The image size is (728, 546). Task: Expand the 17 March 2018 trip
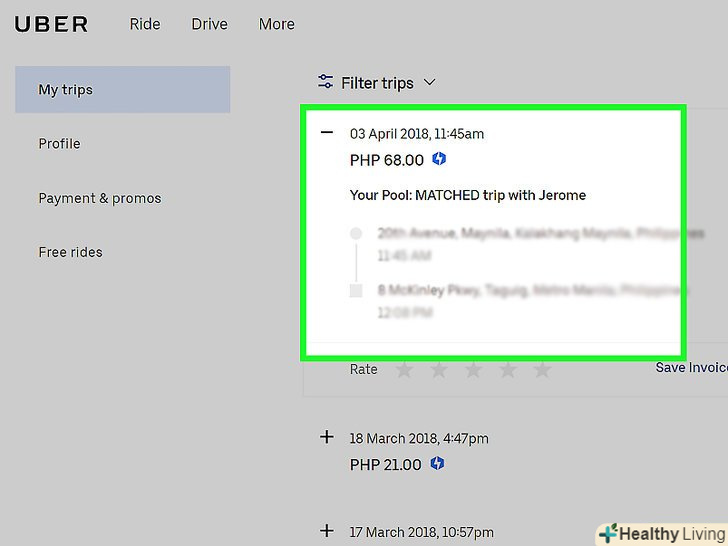[327, 531]
